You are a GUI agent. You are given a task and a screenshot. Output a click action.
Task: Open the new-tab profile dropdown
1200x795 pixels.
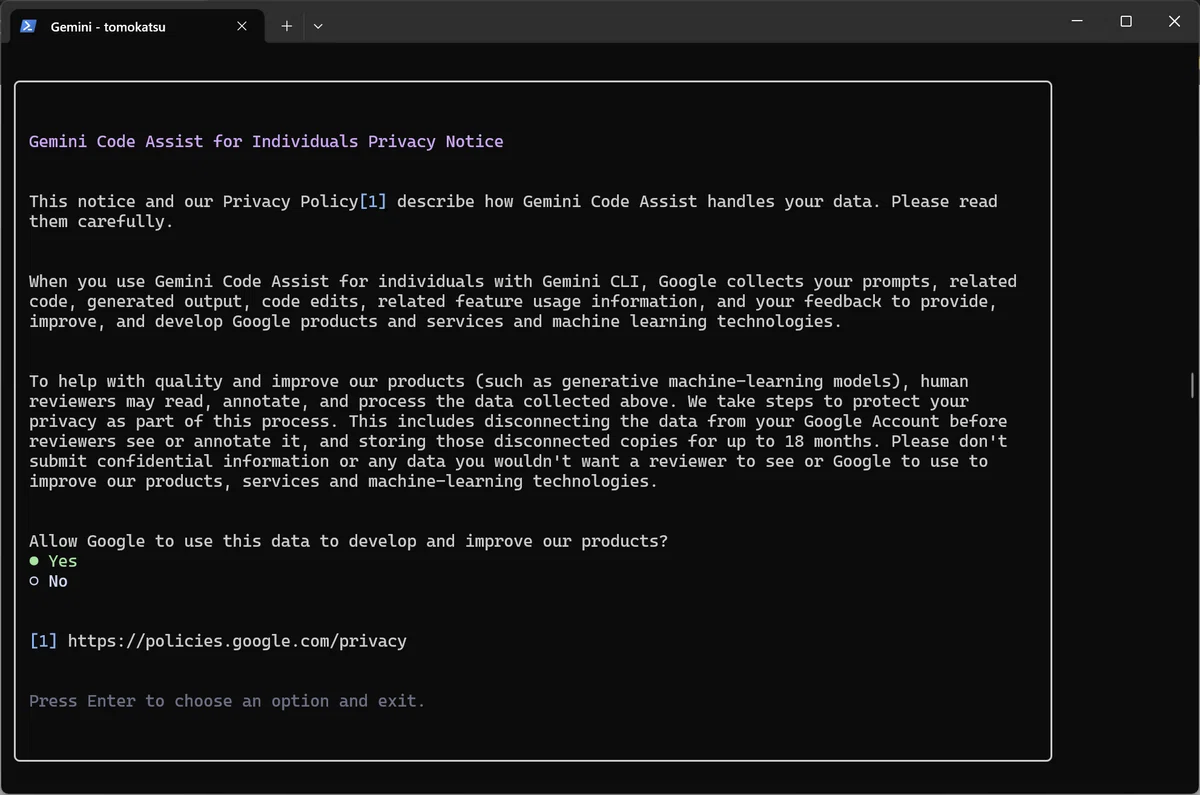coord(318,27)
